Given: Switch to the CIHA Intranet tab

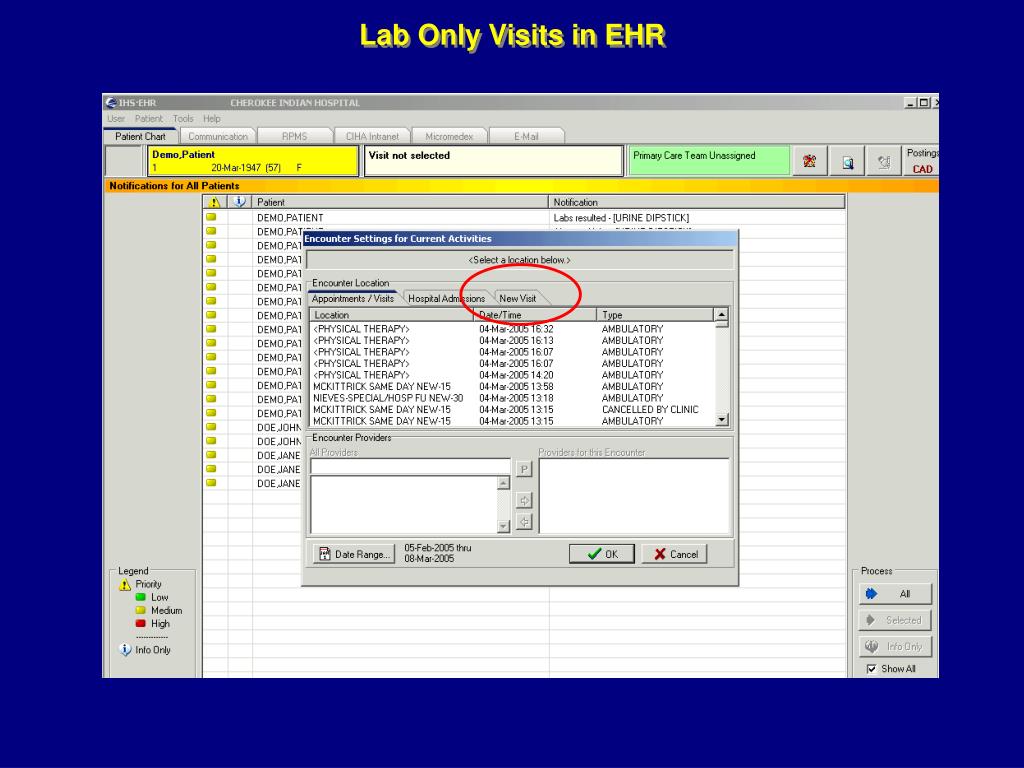Looking at the screenshot, I should click(x=372, y=136).
